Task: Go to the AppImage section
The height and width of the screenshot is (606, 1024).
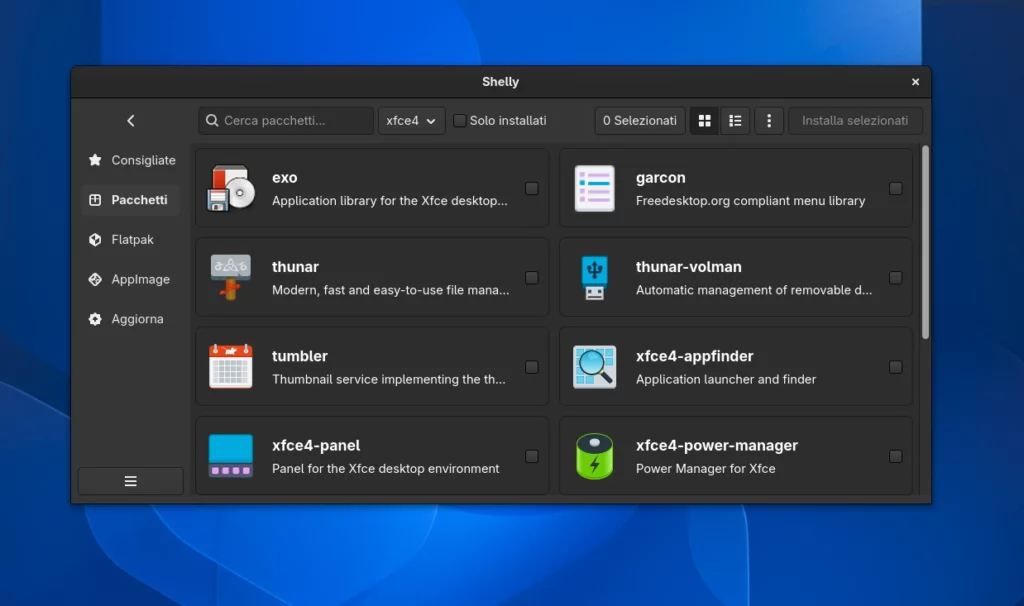Action: click(131, 279)
